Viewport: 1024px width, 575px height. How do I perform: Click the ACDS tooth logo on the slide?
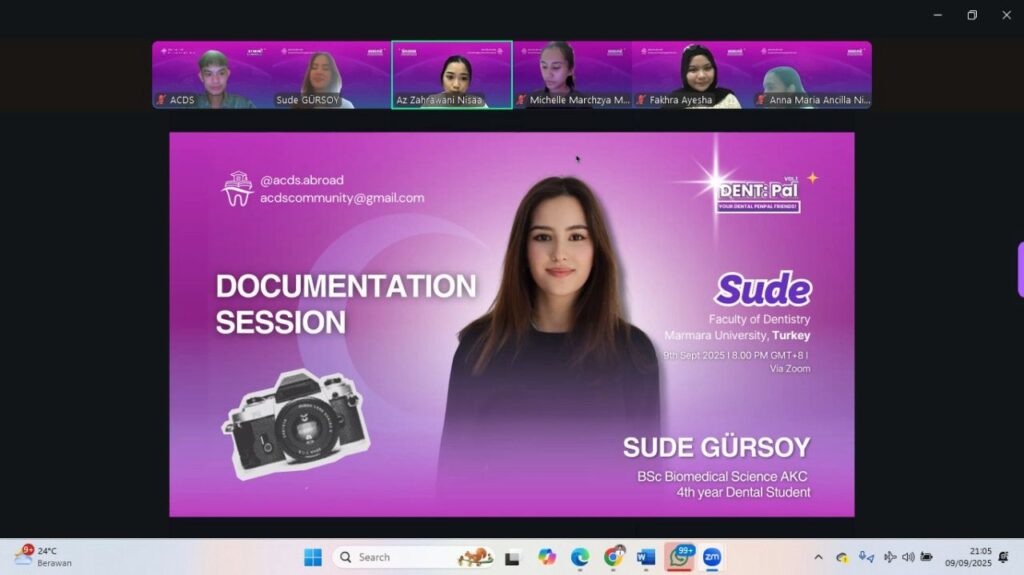click(x=238, y=189)
